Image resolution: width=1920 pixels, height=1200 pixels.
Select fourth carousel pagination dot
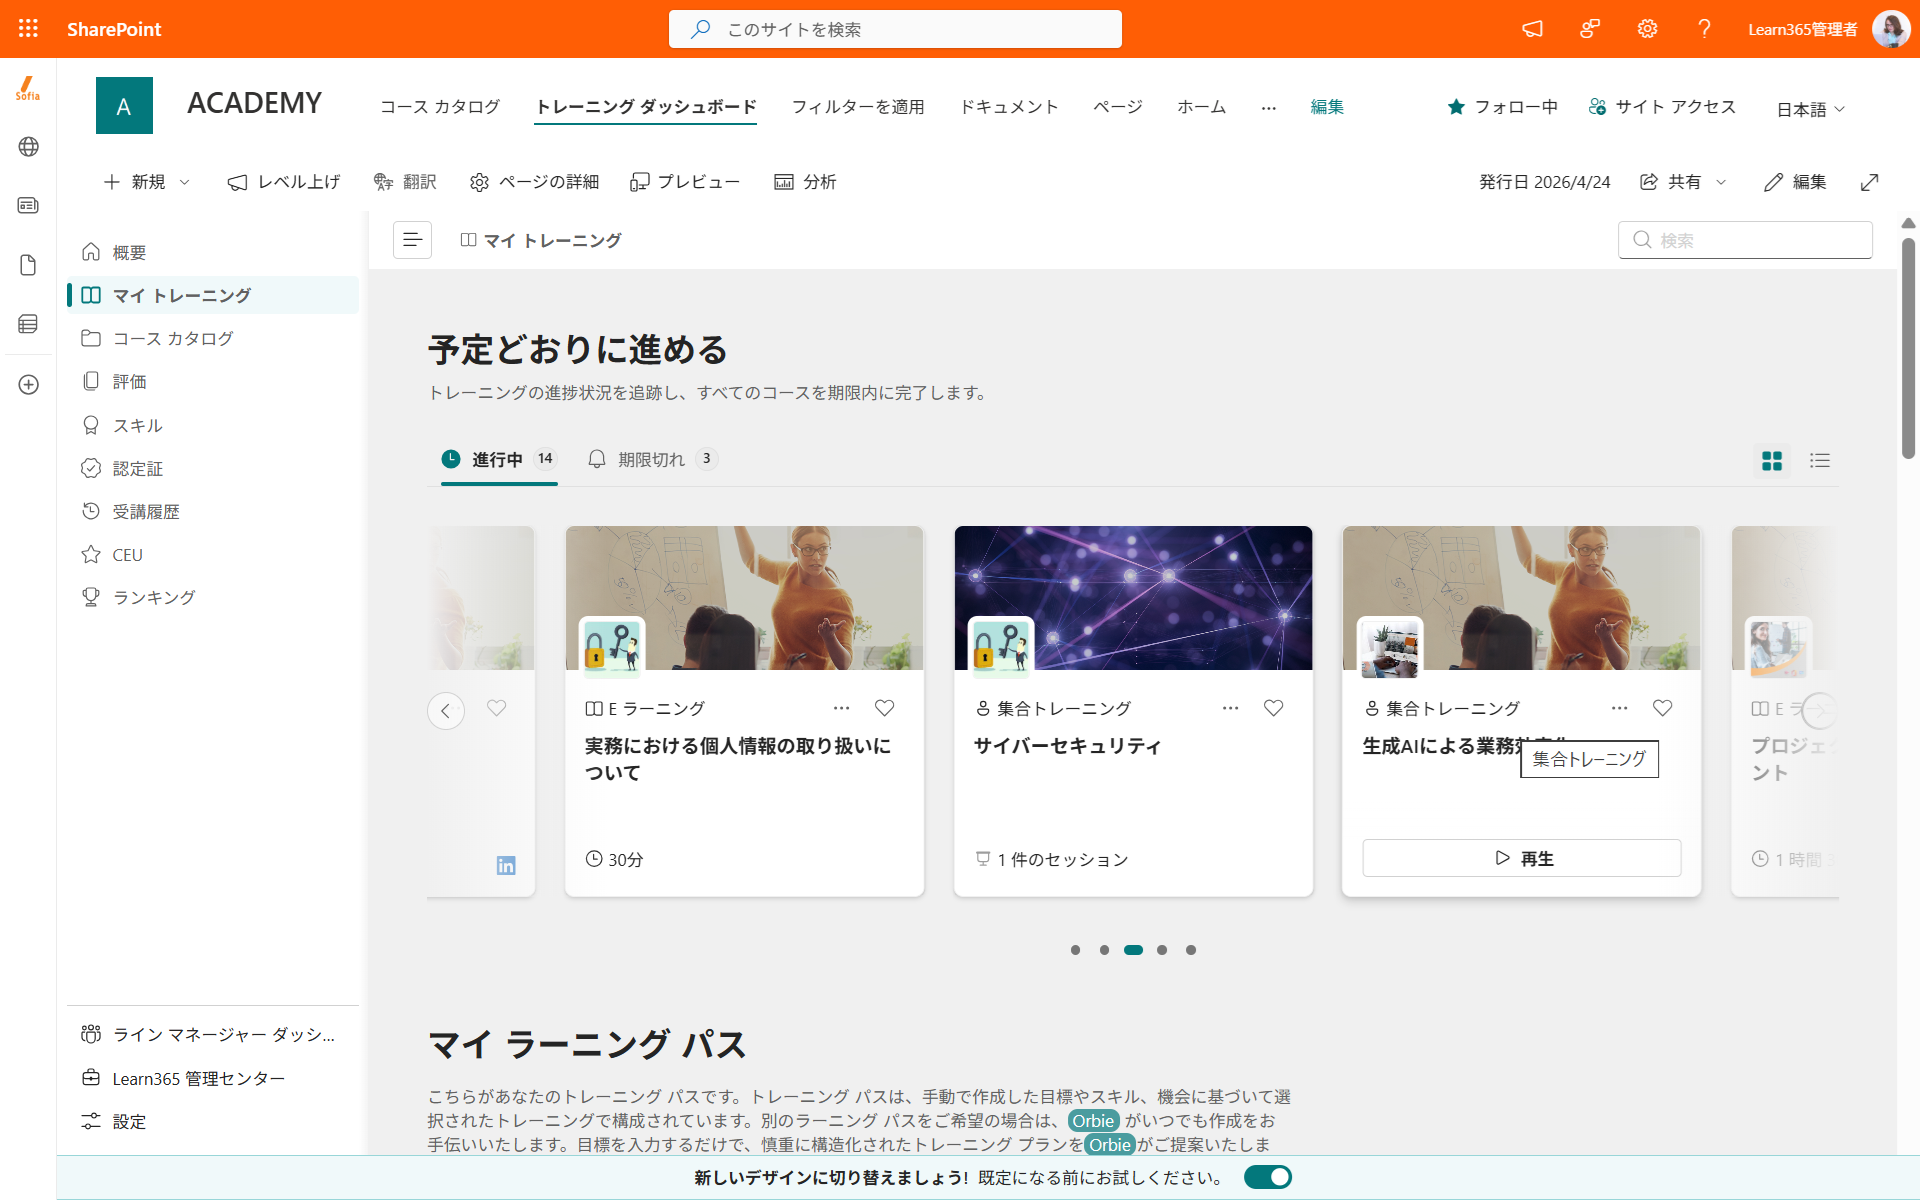tap(1162, 950)
